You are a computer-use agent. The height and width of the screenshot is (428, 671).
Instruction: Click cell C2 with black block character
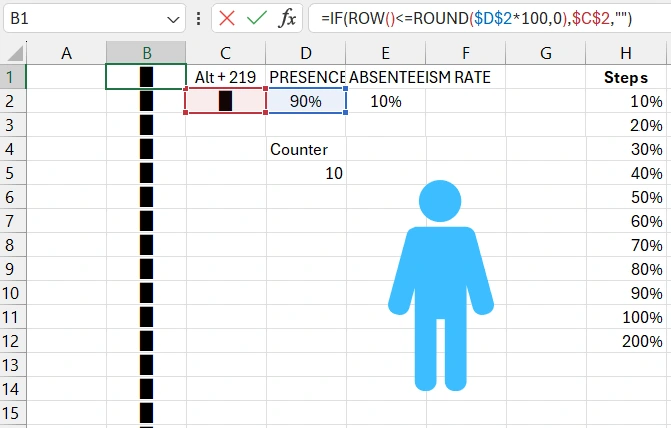[226, 101]
